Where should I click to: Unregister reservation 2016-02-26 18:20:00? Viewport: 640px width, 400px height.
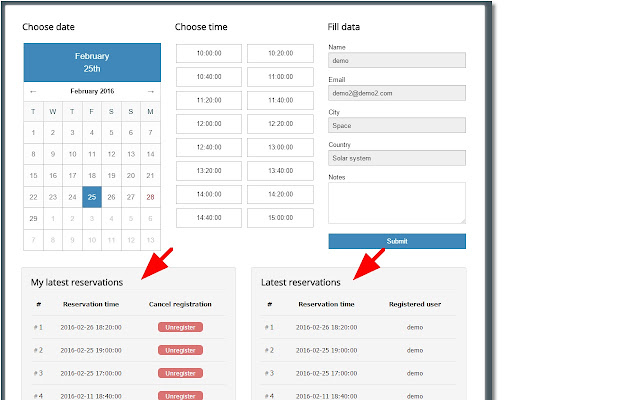pos(180,327)
